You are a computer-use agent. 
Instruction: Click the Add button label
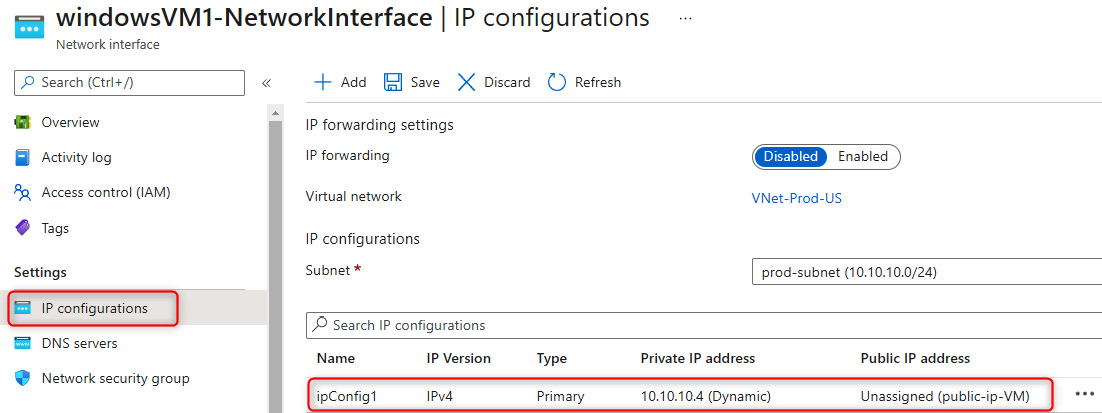point(354,82)
